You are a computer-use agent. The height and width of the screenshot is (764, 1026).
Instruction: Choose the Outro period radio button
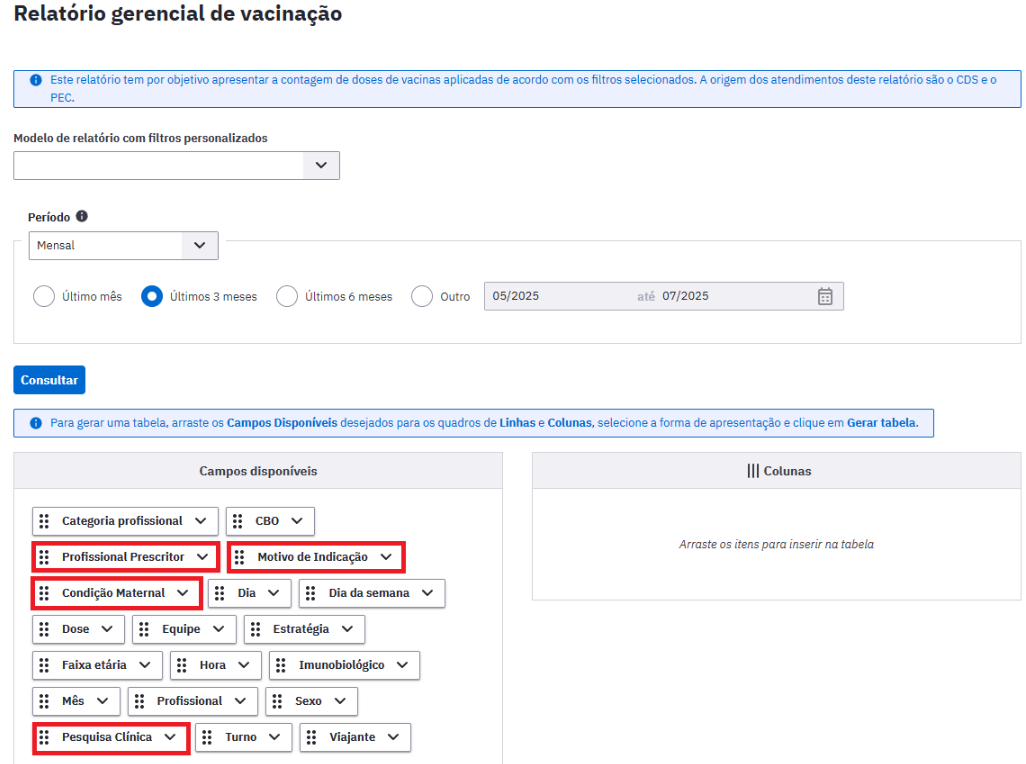422,296
